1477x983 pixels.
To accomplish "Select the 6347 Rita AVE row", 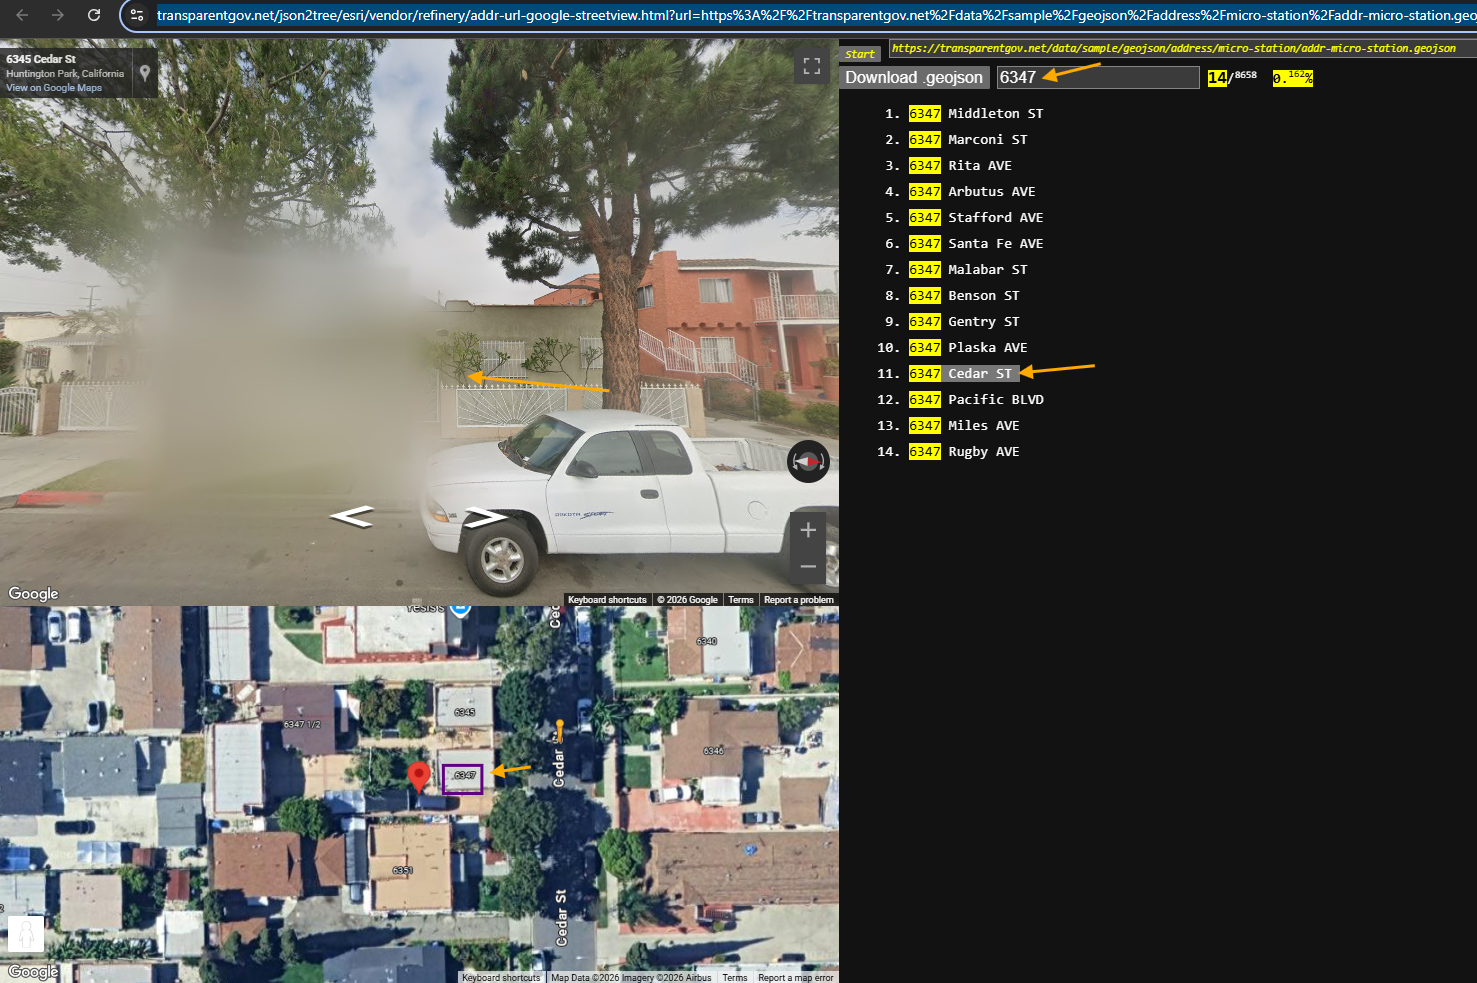I will tap(960, 166).
